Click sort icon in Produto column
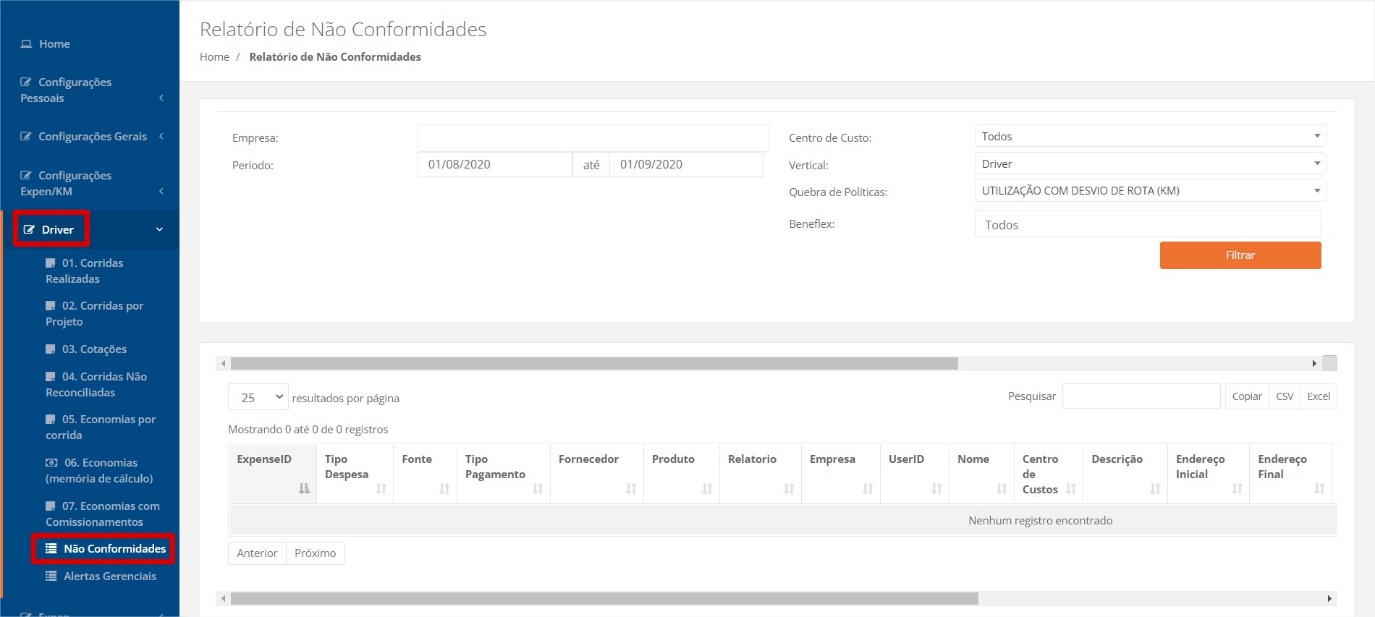The height and width of the screenshot is (617, 1375). [707, 489]
